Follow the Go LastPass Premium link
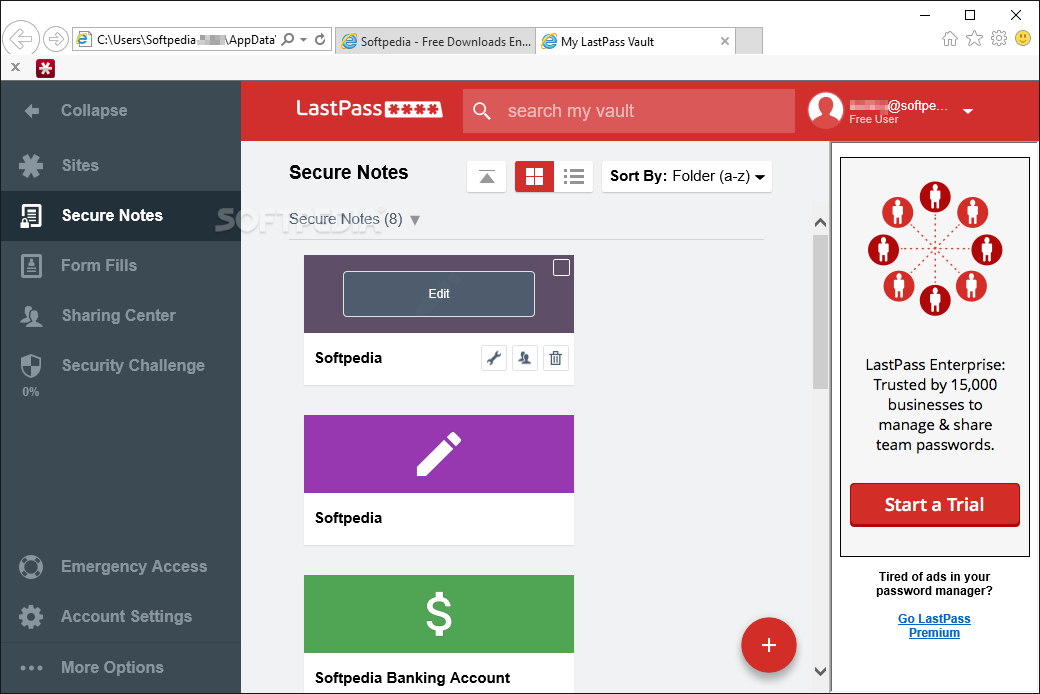This screenshot has width=1040, height=694. pyautogui.click(x=934, y=626)
